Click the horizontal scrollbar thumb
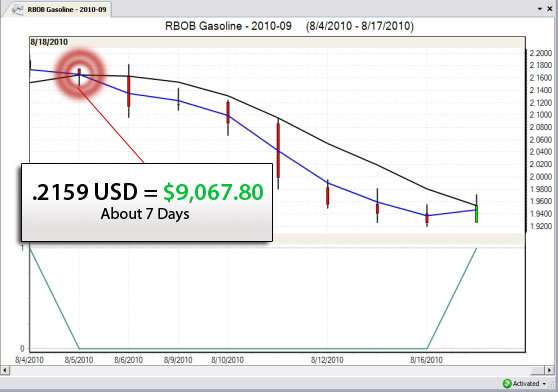Viewport: 558px width, 392px height. pos(538,370)
